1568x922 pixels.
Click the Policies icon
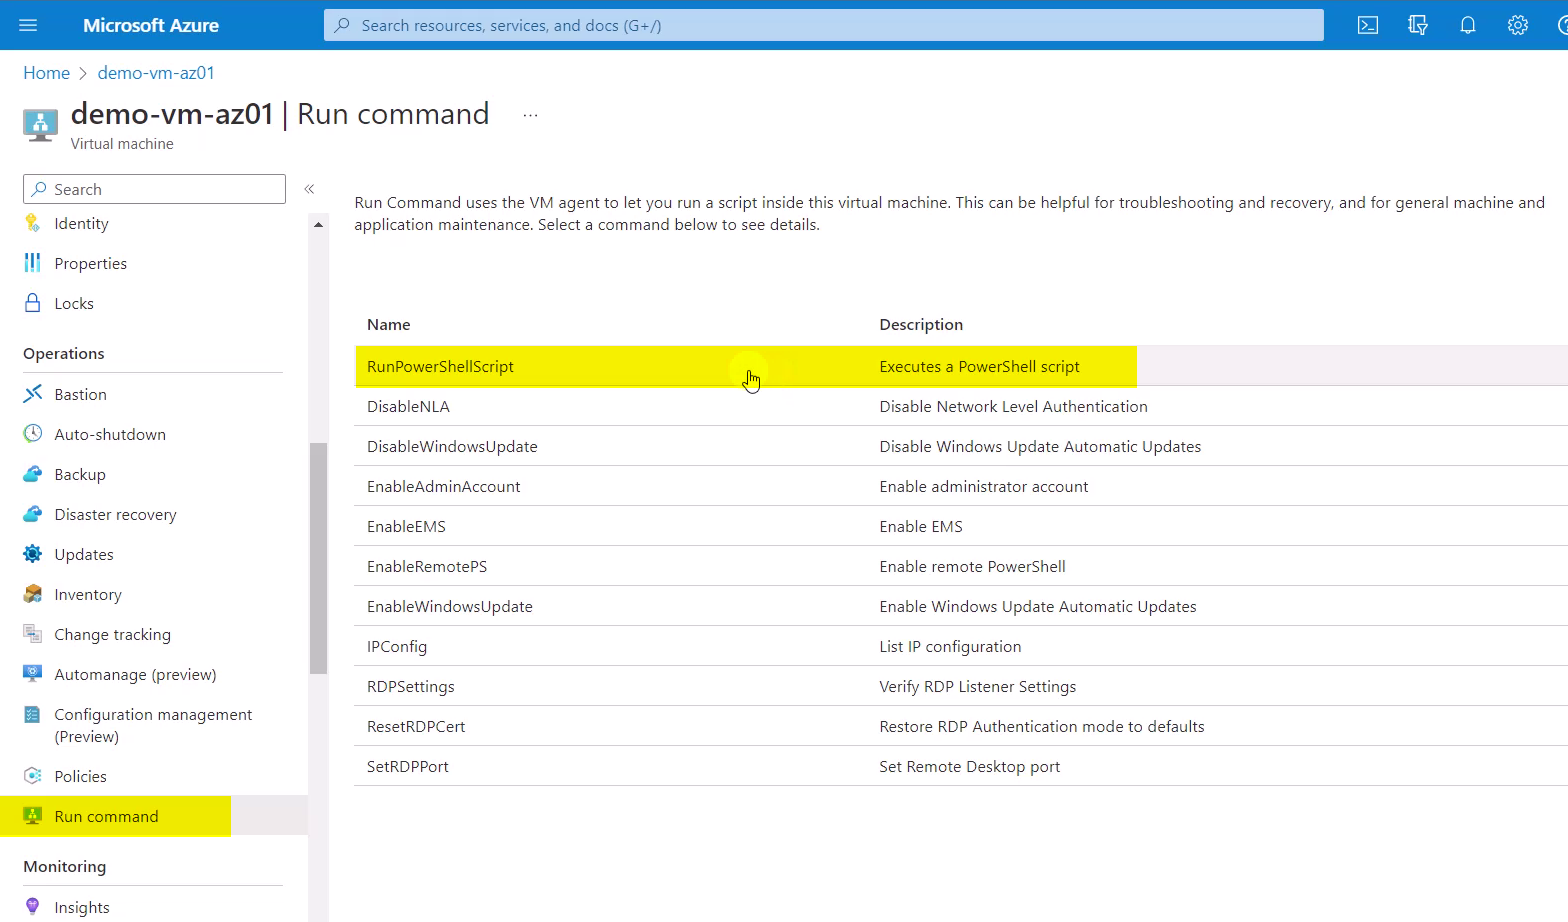click(x=33, y=776)
